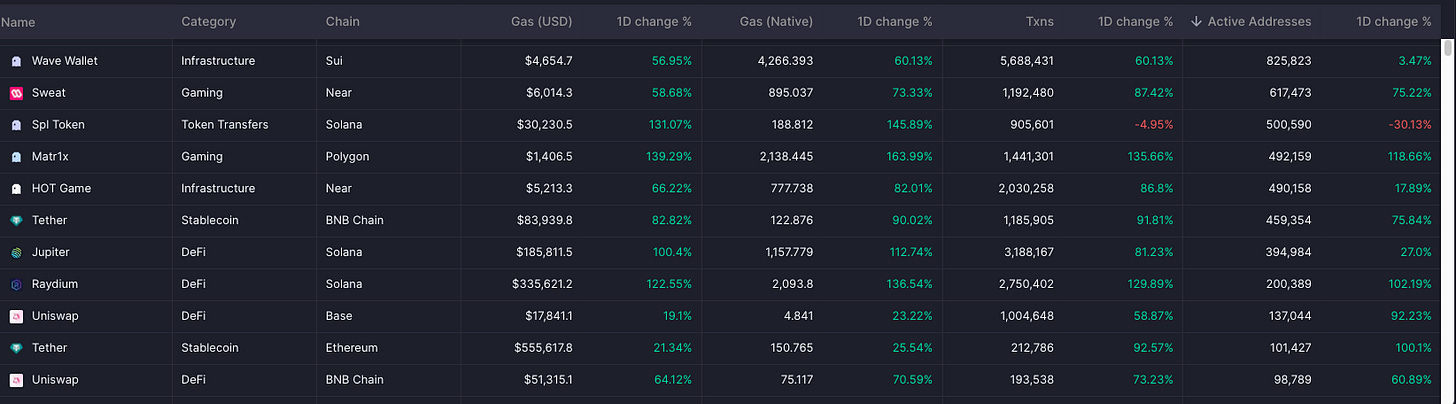Select the Sui chain cell
The image size is (1456, 404).
click(x=334, y=61)
